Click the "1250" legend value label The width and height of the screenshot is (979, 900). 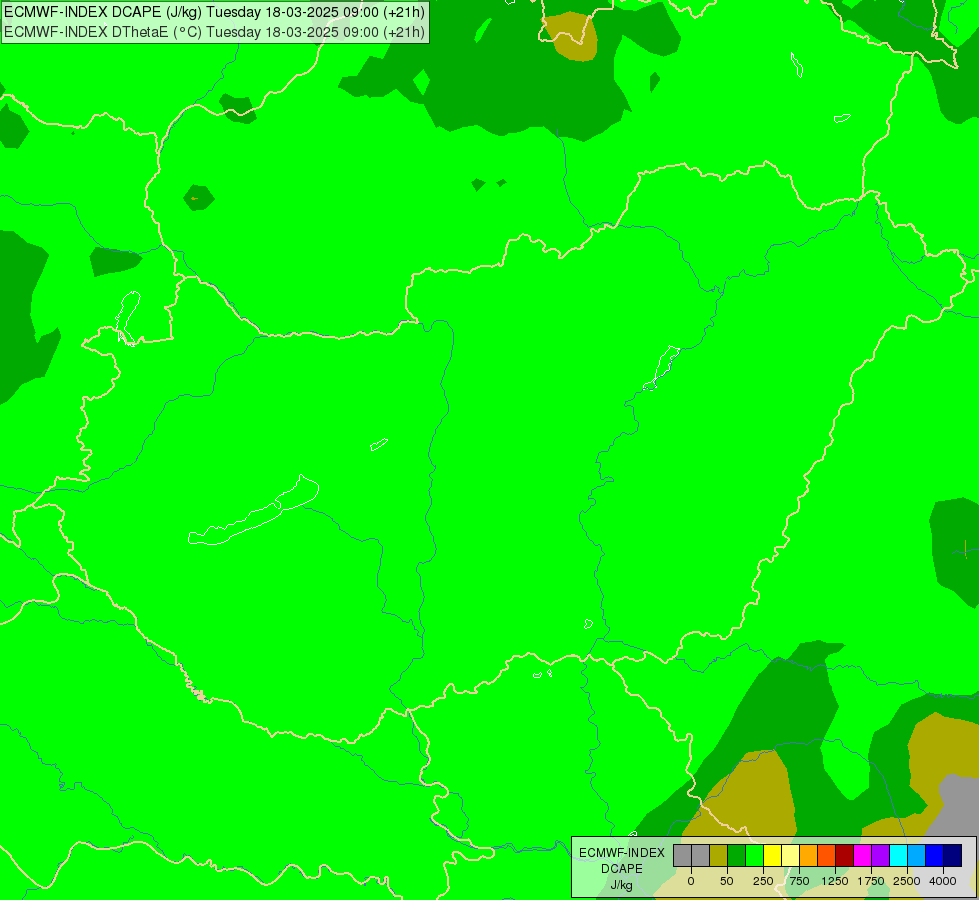tap(835, 881)
